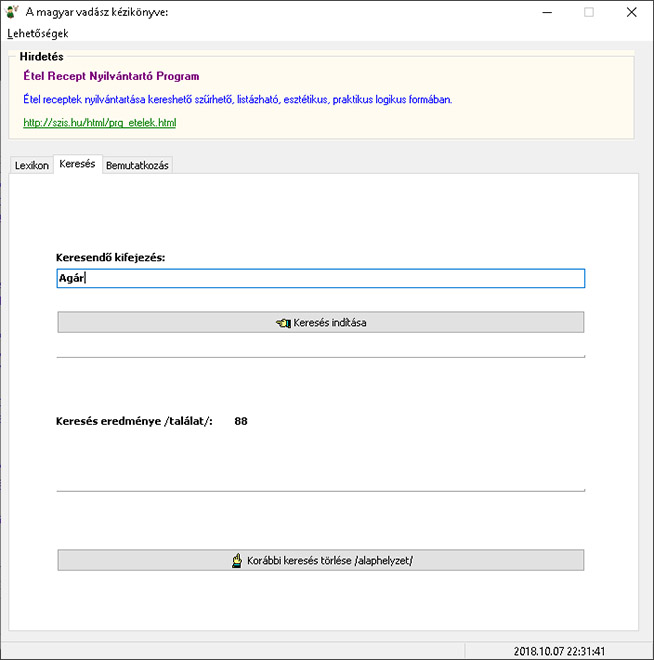
Task: Click the Keresés eredménye /találat/ label
Action: click(134, 421)
